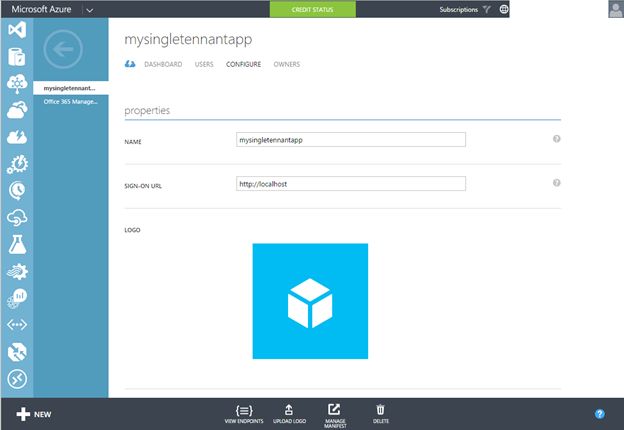Viewport: 624px width, 430px height.
Task: Click View Endpoints in bottom bar
Action: pos(244,414)
